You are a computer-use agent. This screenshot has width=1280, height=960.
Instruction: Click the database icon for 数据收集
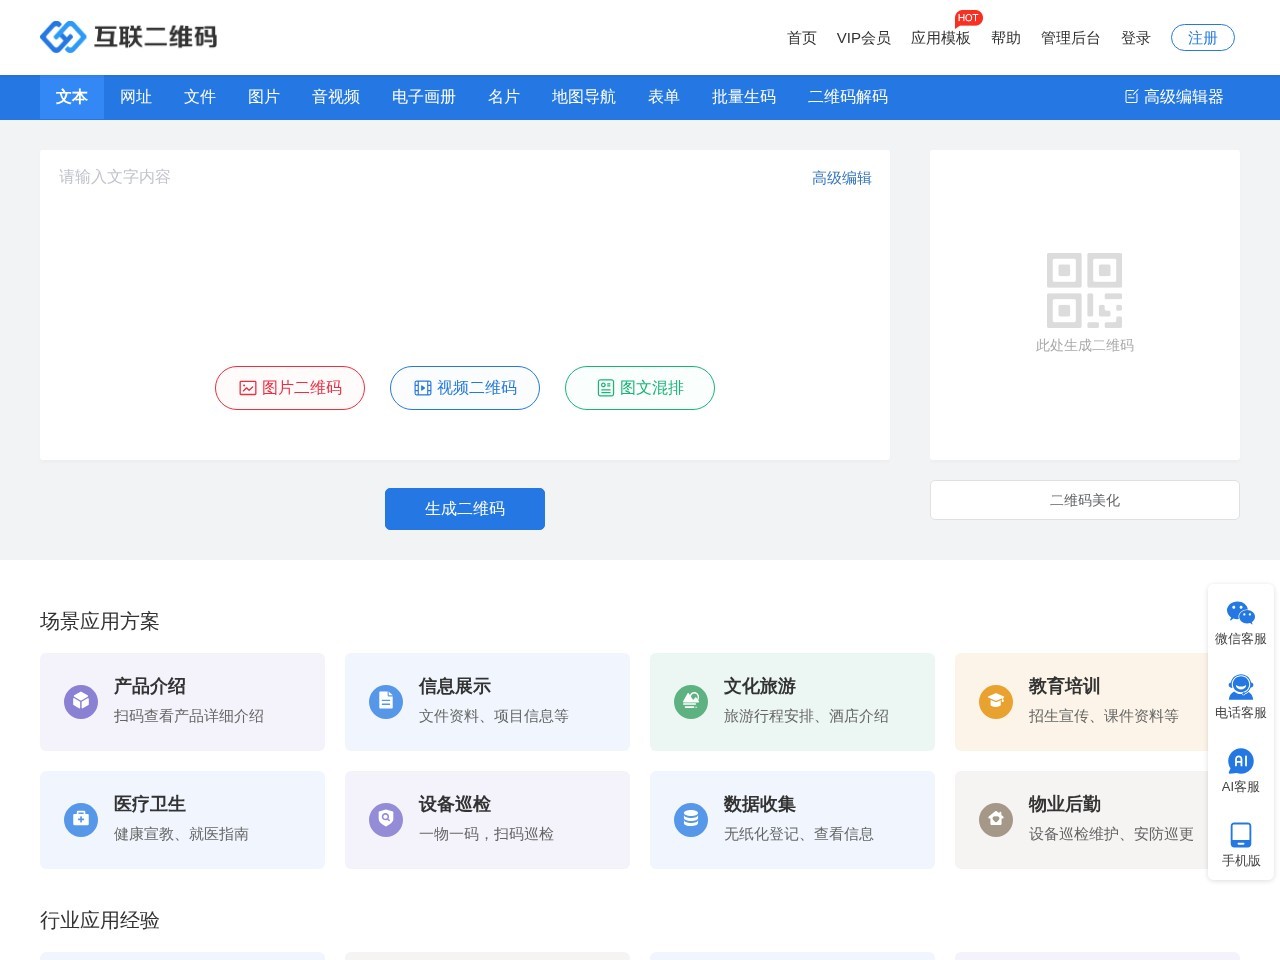tap(691, 820)
